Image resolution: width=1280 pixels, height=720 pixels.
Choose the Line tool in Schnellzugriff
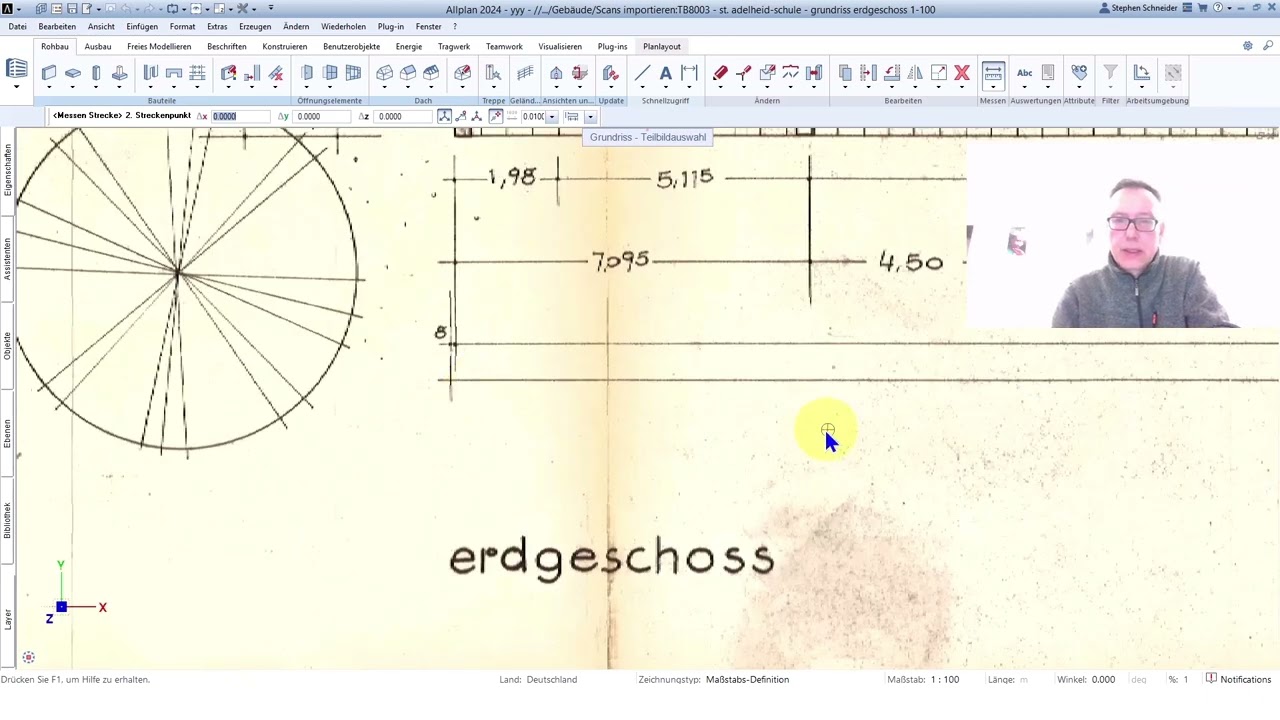(642, 73)
